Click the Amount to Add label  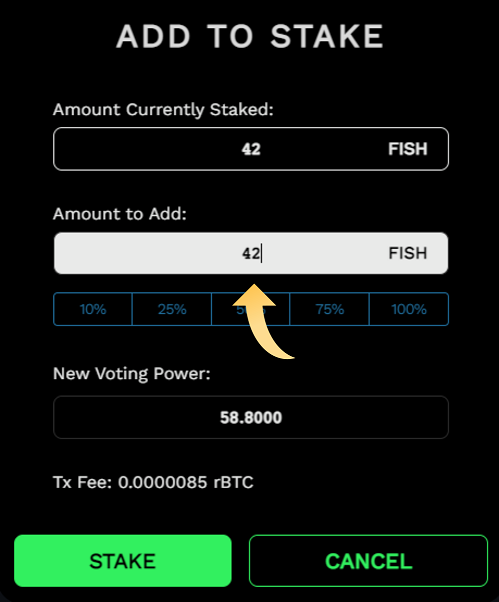pyautogui.click(x=120, y=214)
